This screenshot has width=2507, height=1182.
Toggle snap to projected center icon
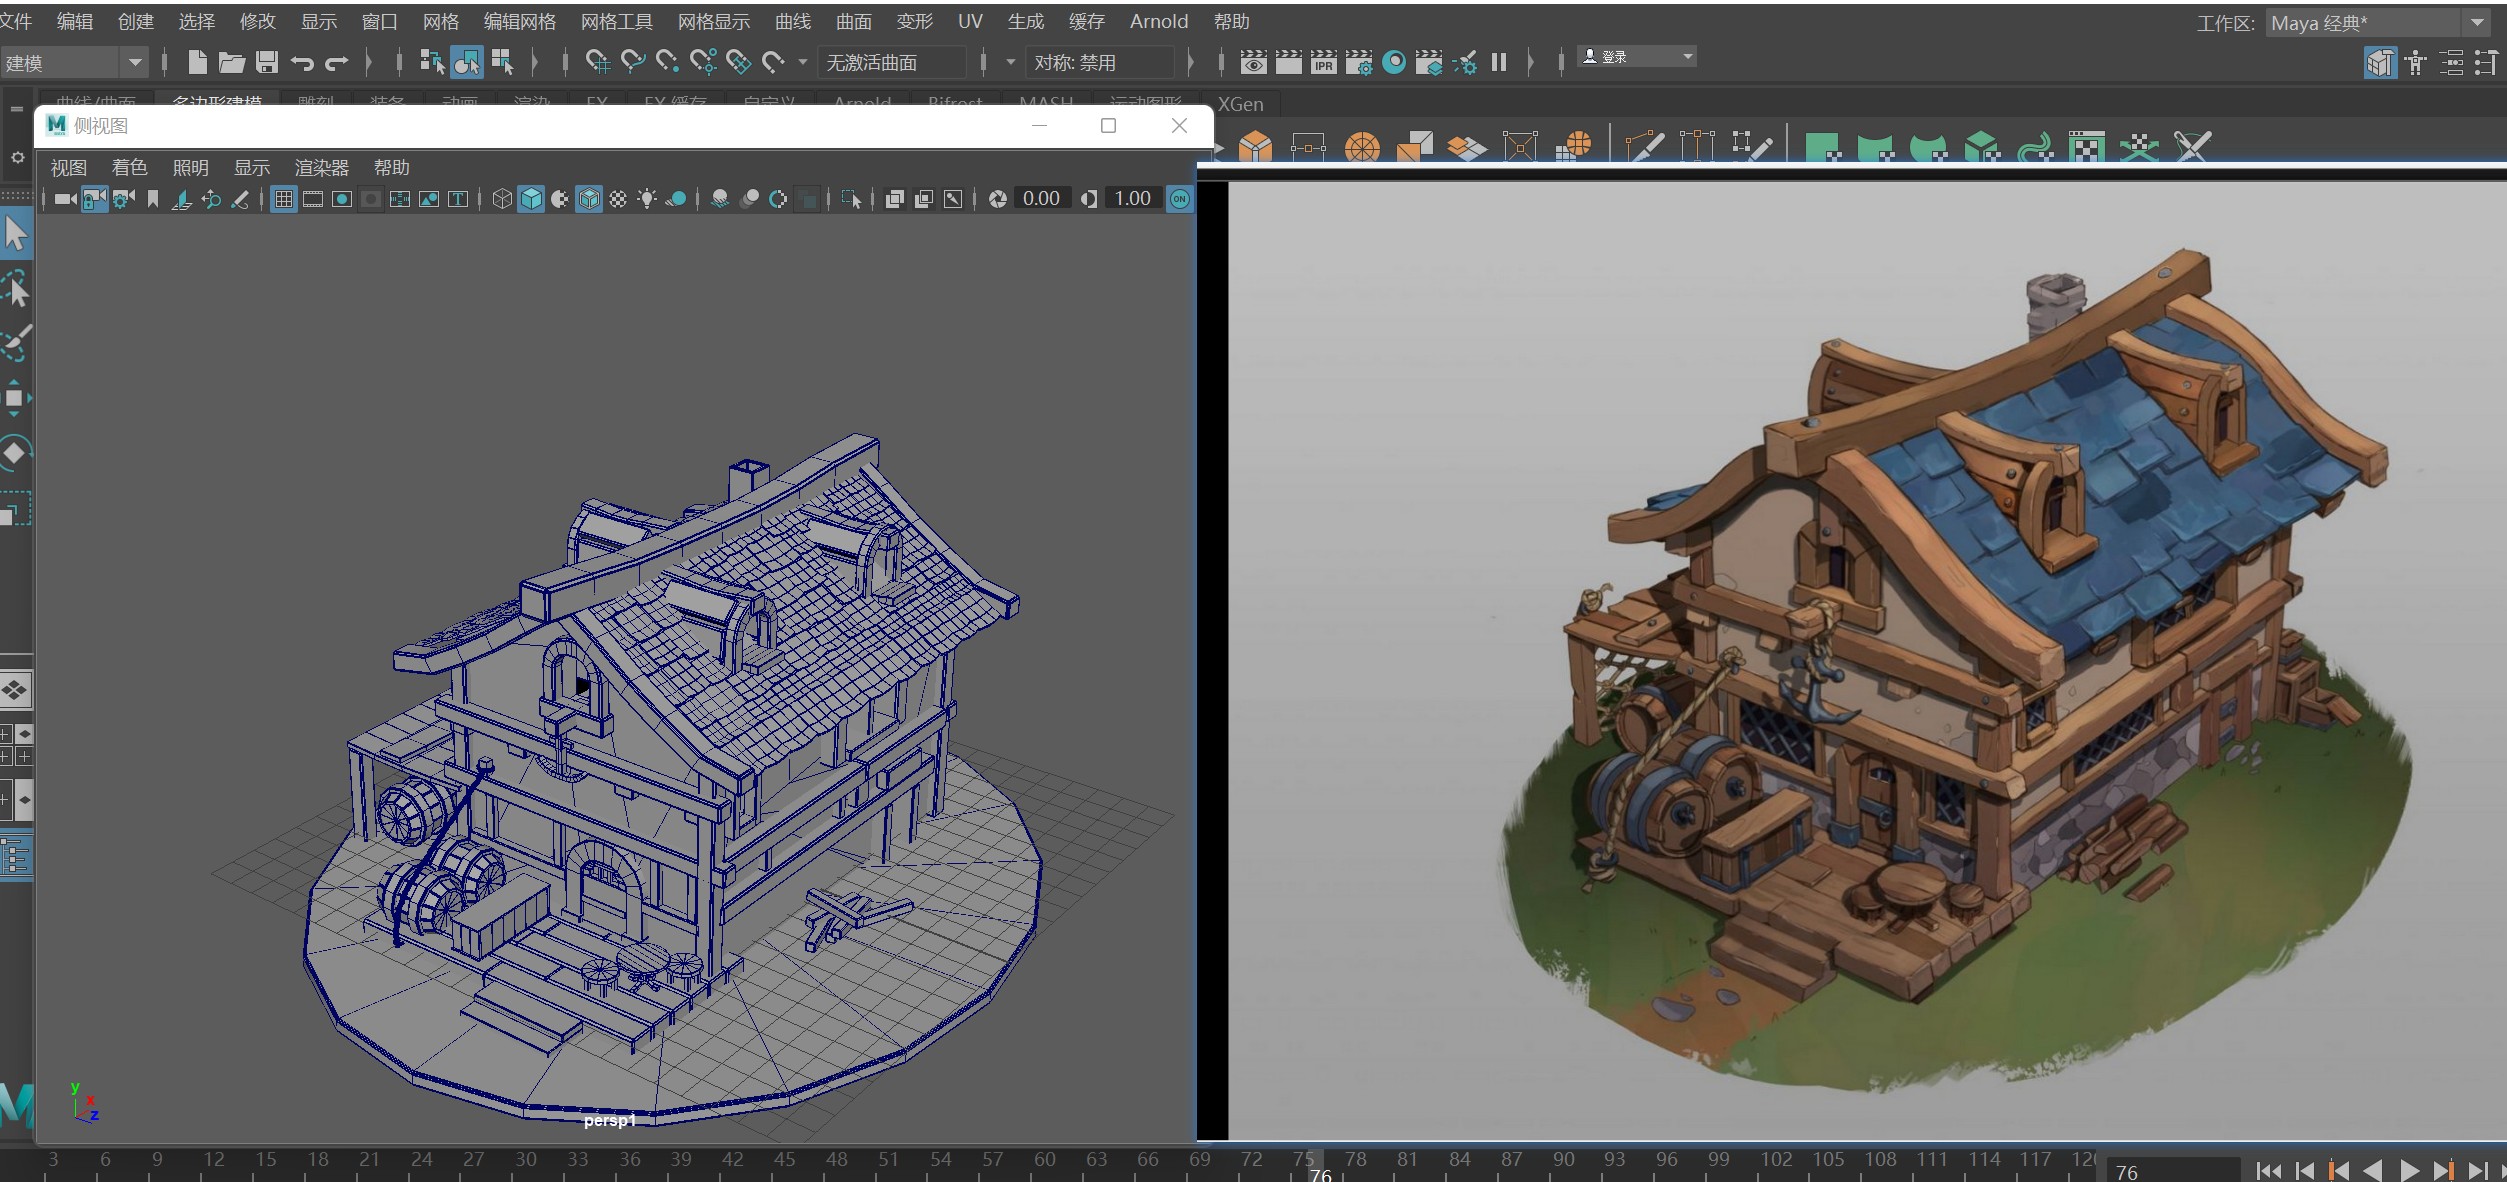[703, 62]
